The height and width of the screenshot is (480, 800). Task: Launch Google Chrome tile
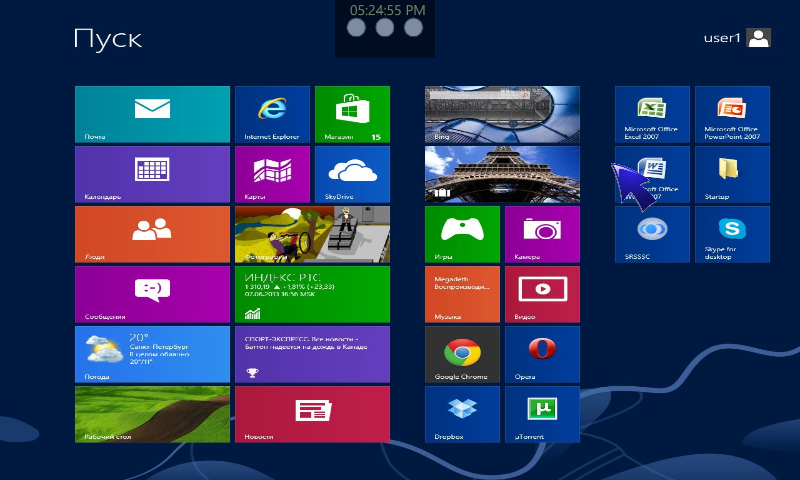point(462,355)
